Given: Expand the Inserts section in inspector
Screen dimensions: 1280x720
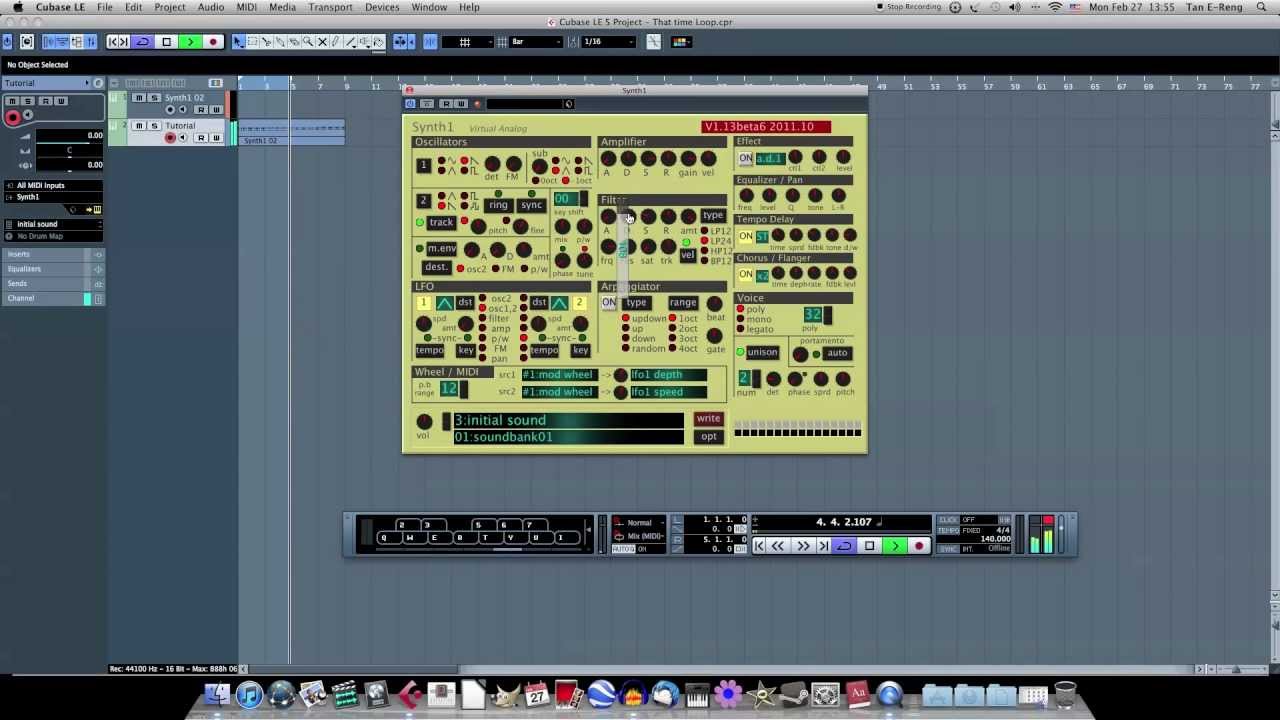Looking at the screenshot, I should pos(52,254).
